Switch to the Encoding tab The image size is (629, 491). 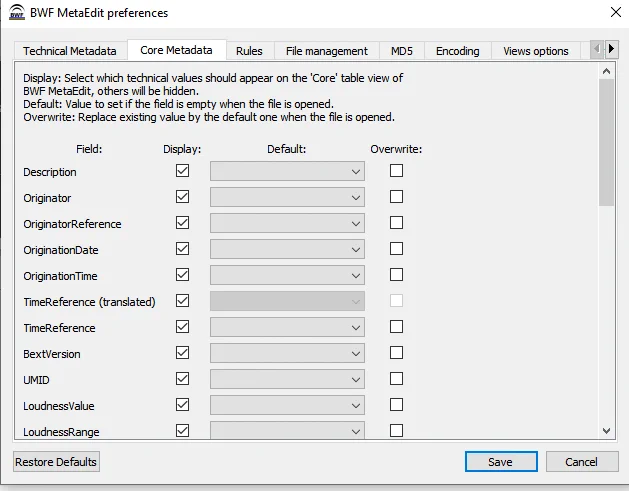pos(458,51)
